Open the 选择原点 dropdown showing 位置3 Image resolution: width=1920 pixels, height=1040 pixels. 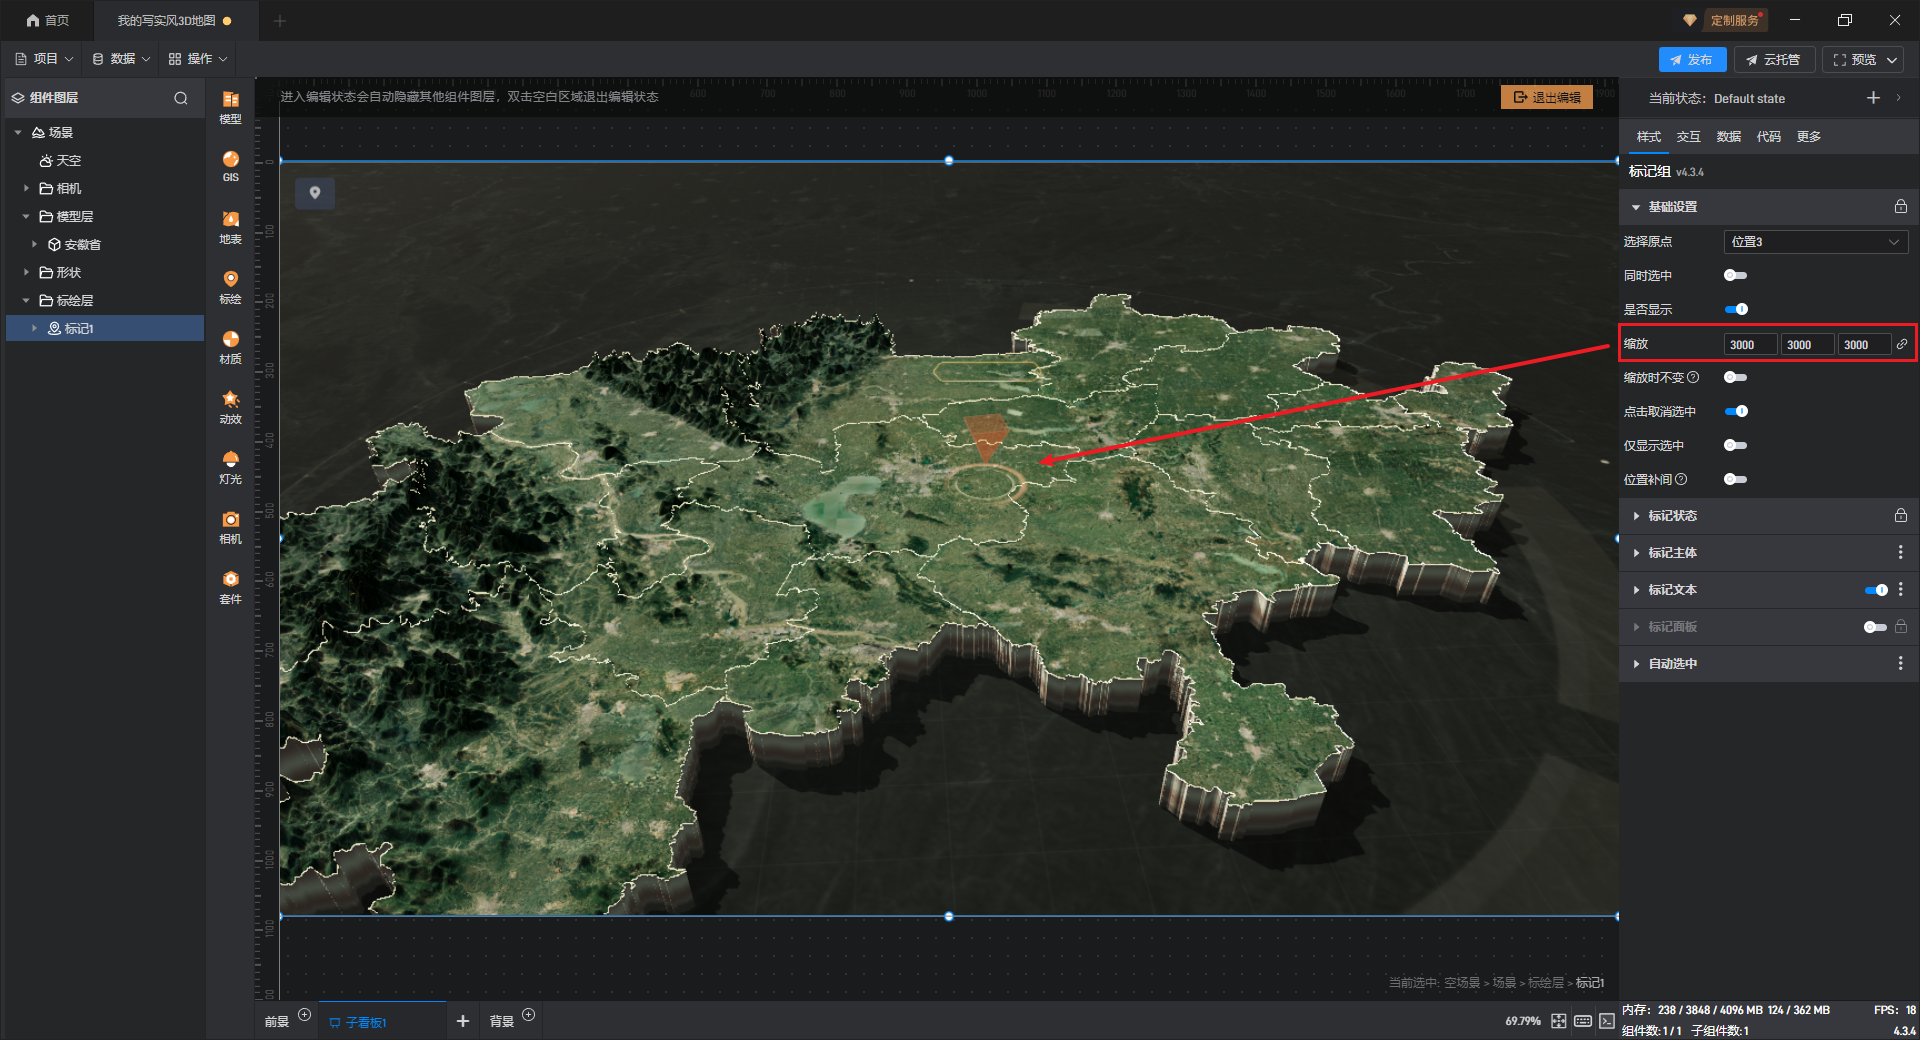[x=1814, y=242]
